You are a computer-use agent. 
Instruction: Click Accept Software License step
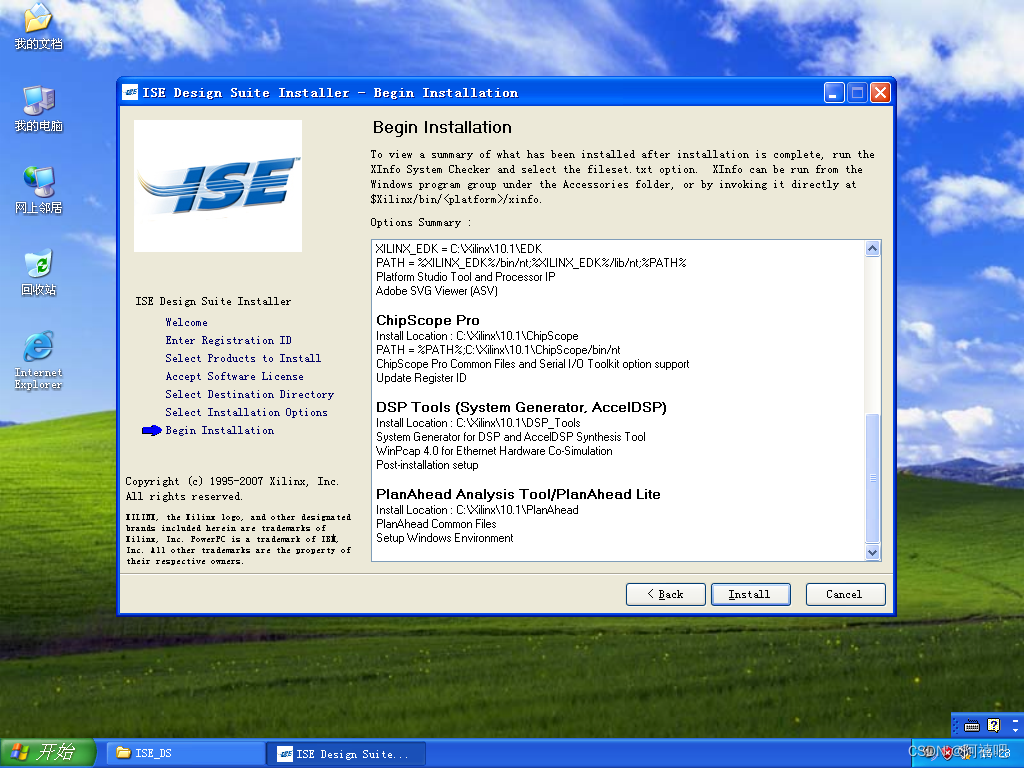[234, 376]
